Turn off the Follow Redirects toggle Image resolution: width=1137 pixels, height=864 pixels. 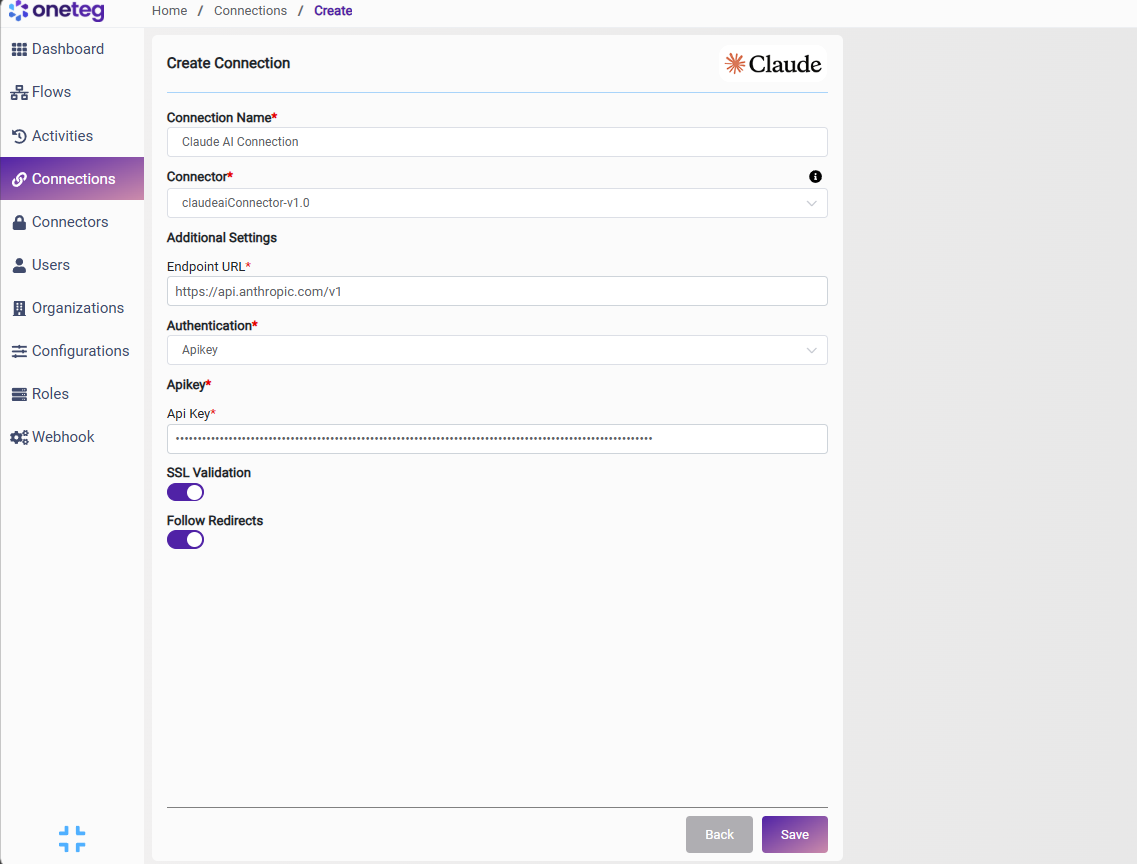(x=186, y=540)
